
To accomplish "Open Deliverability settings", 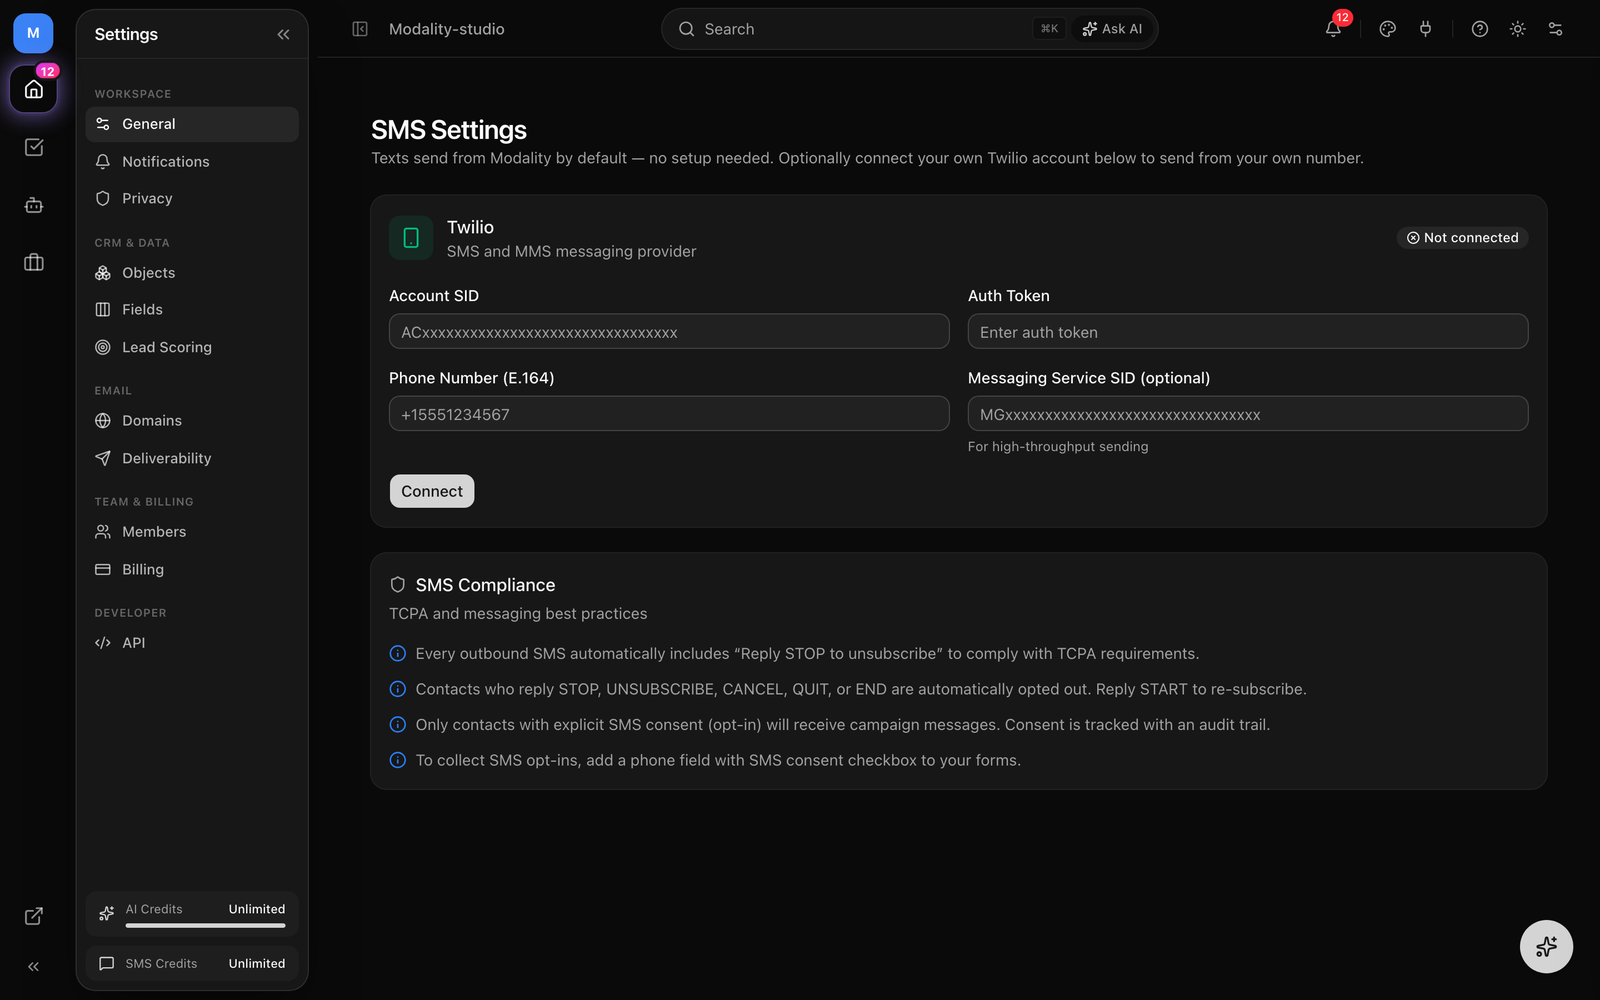I will tap(192, 458).
